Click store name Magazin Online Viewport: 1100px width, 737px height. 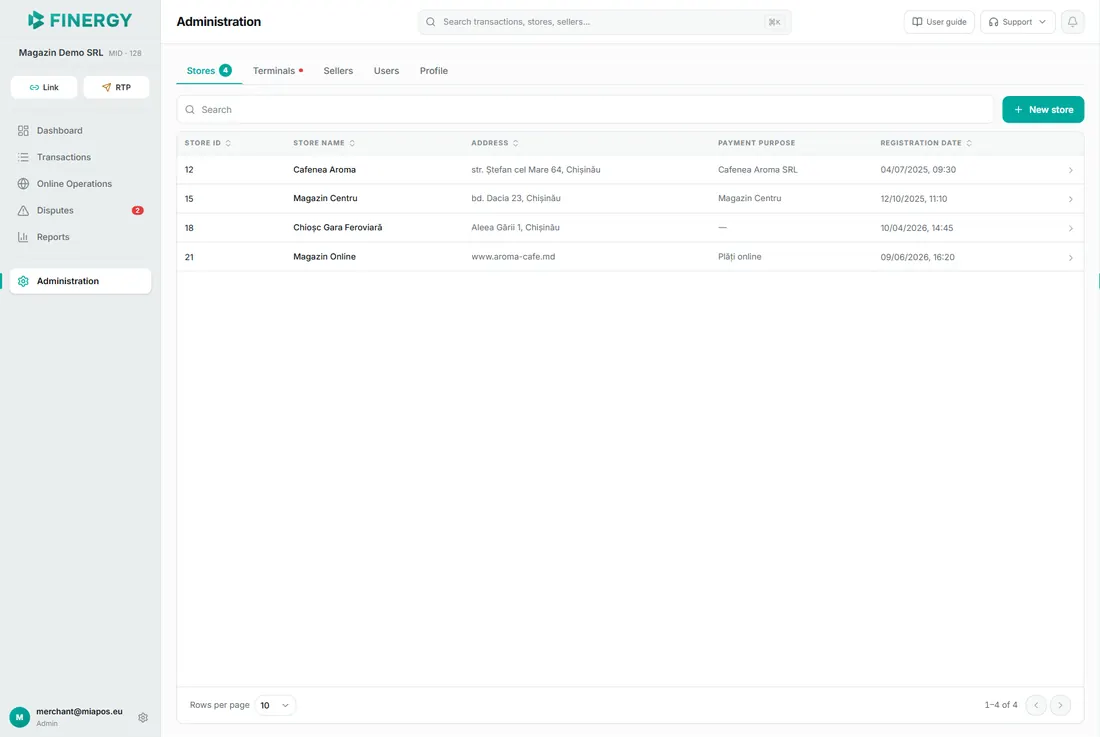point(324,257)
